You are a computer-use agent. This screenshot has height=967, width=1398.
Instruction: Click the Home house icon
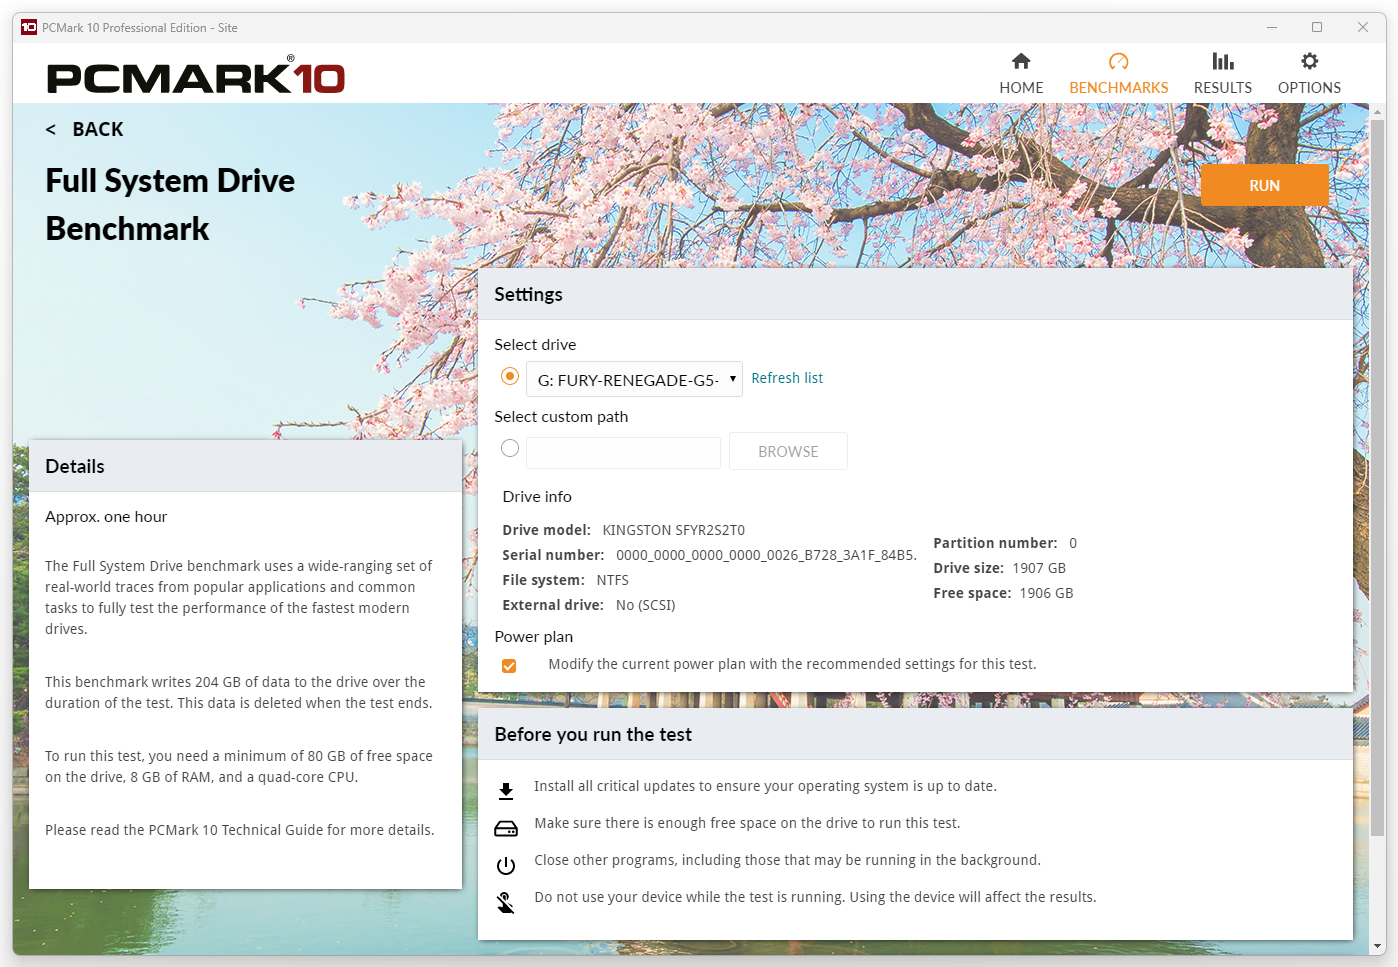1020,61
